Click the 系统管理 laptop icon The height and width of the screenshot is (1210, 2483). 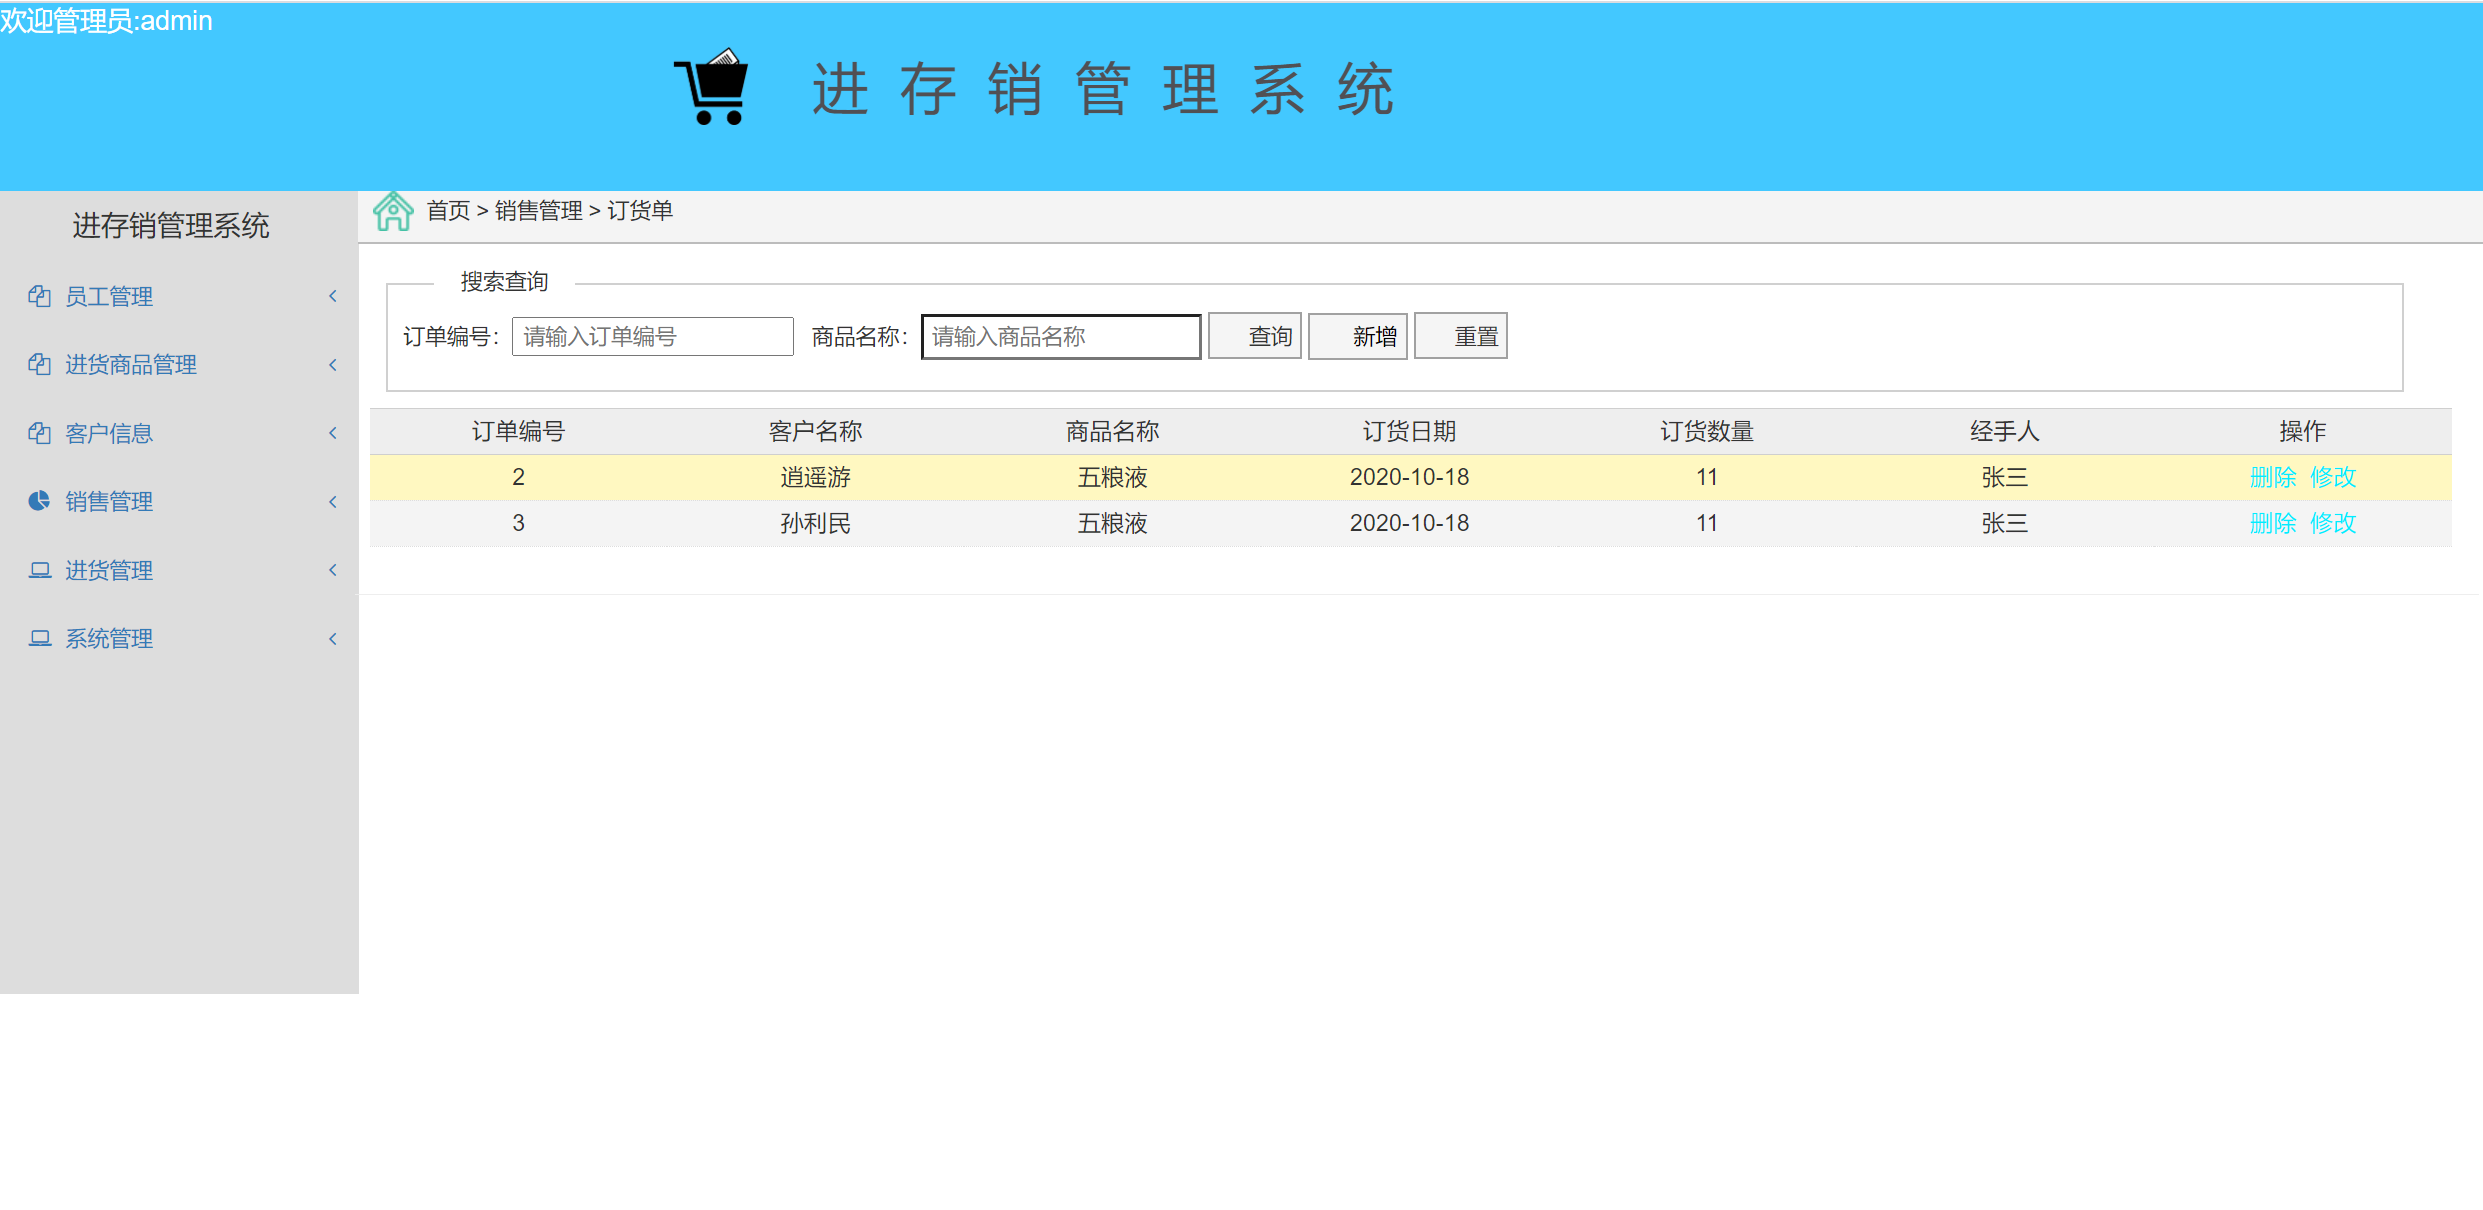pyautogui.click(x=39, y=638)
